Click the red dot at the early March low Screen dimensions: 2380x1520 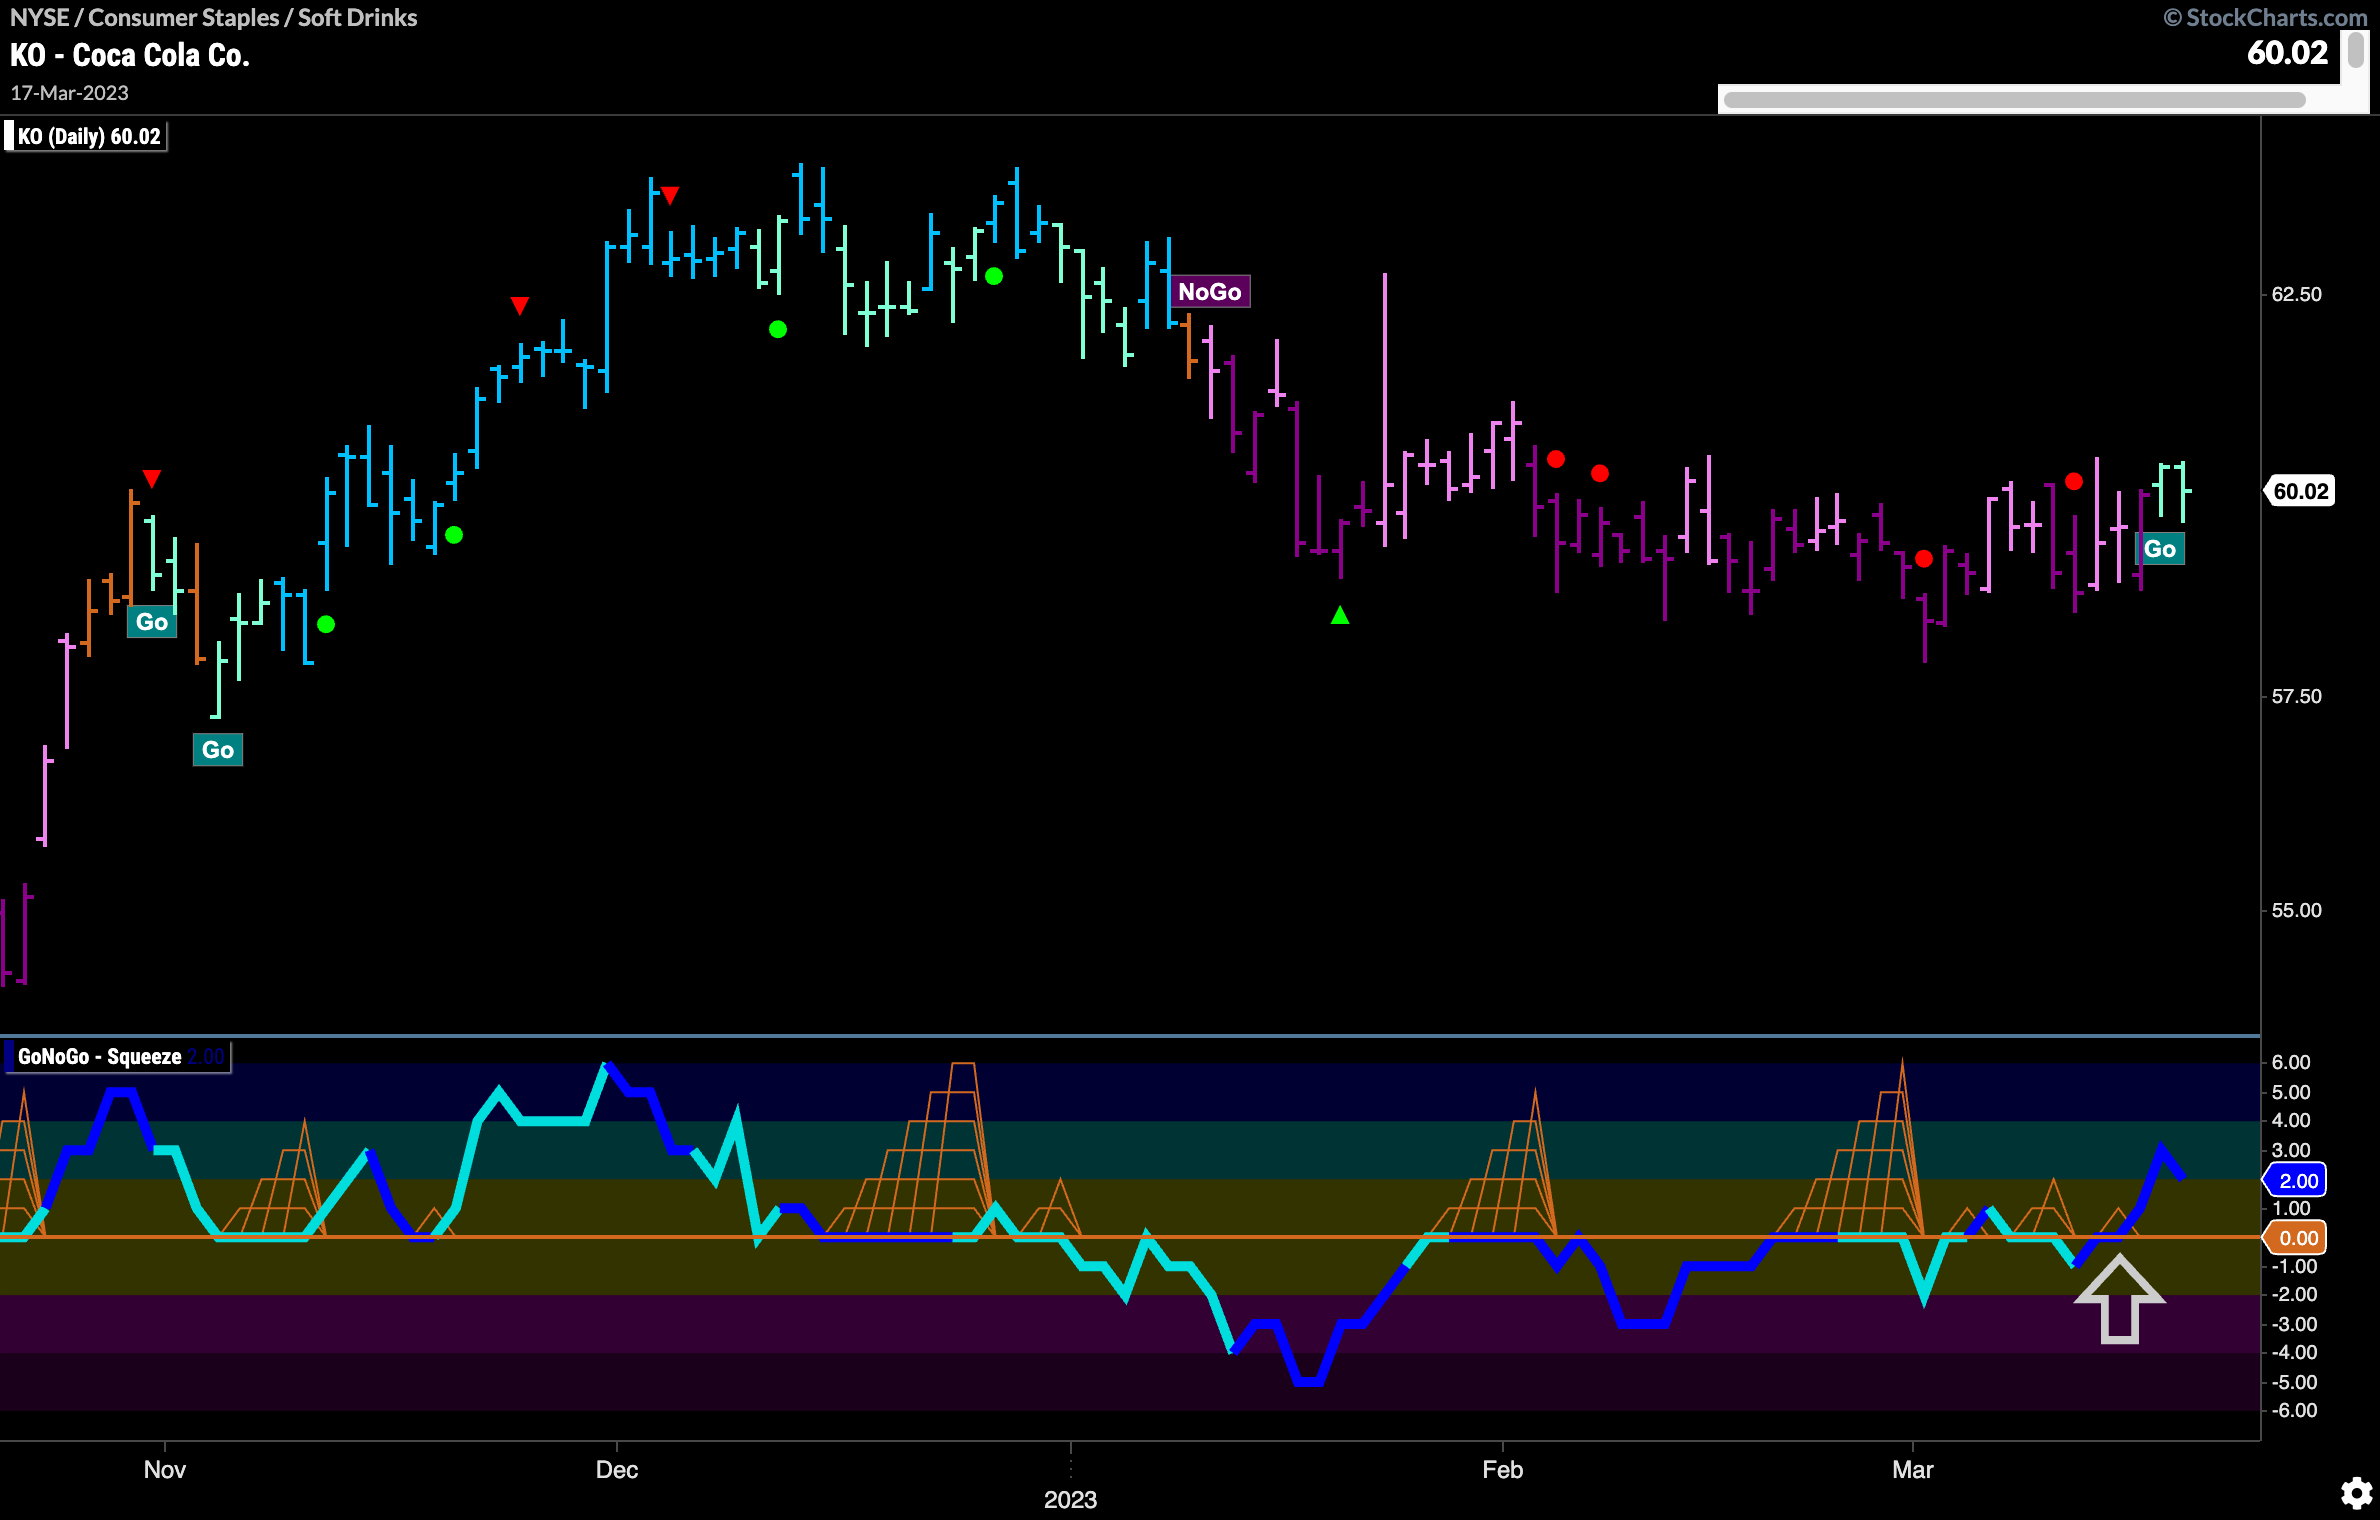pos(1924,559)
